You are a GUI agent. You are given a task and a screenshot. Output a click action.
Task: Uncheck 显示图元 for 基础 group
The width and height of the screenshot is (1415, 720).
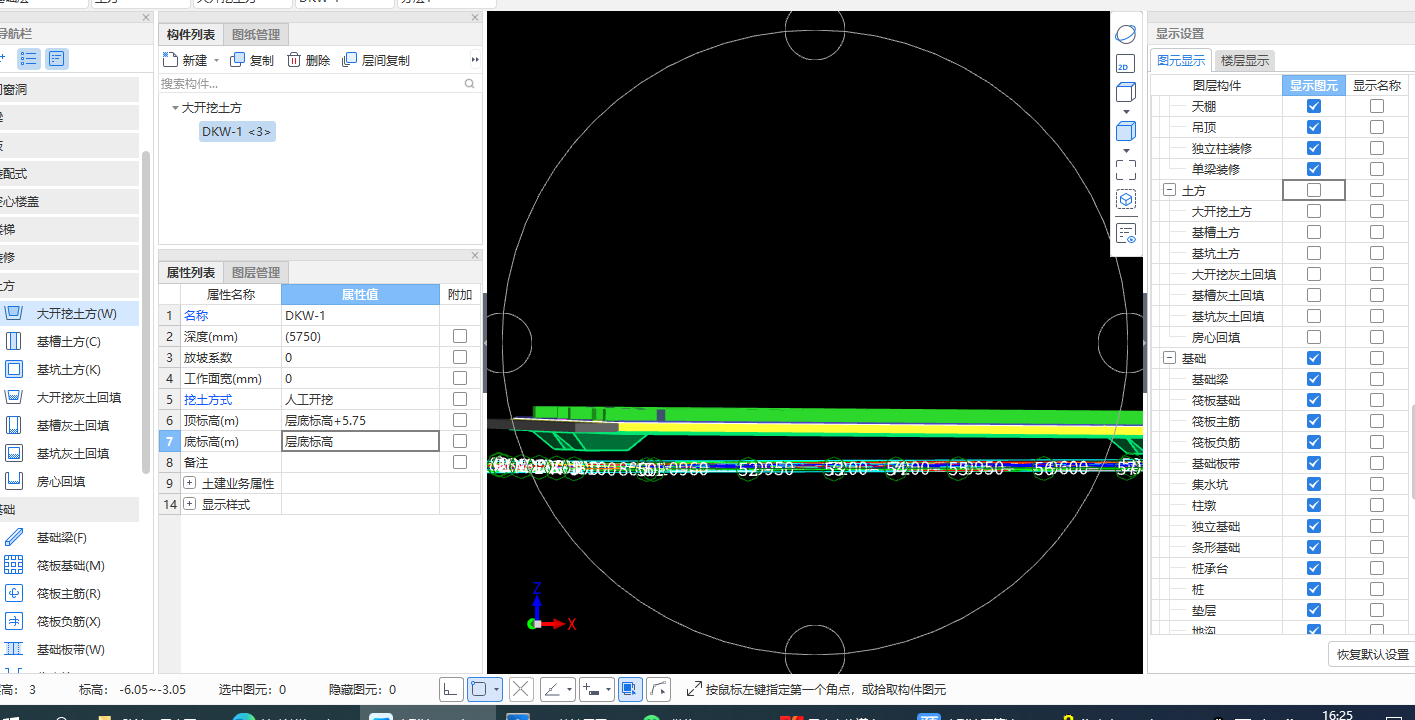[1314, 358]
